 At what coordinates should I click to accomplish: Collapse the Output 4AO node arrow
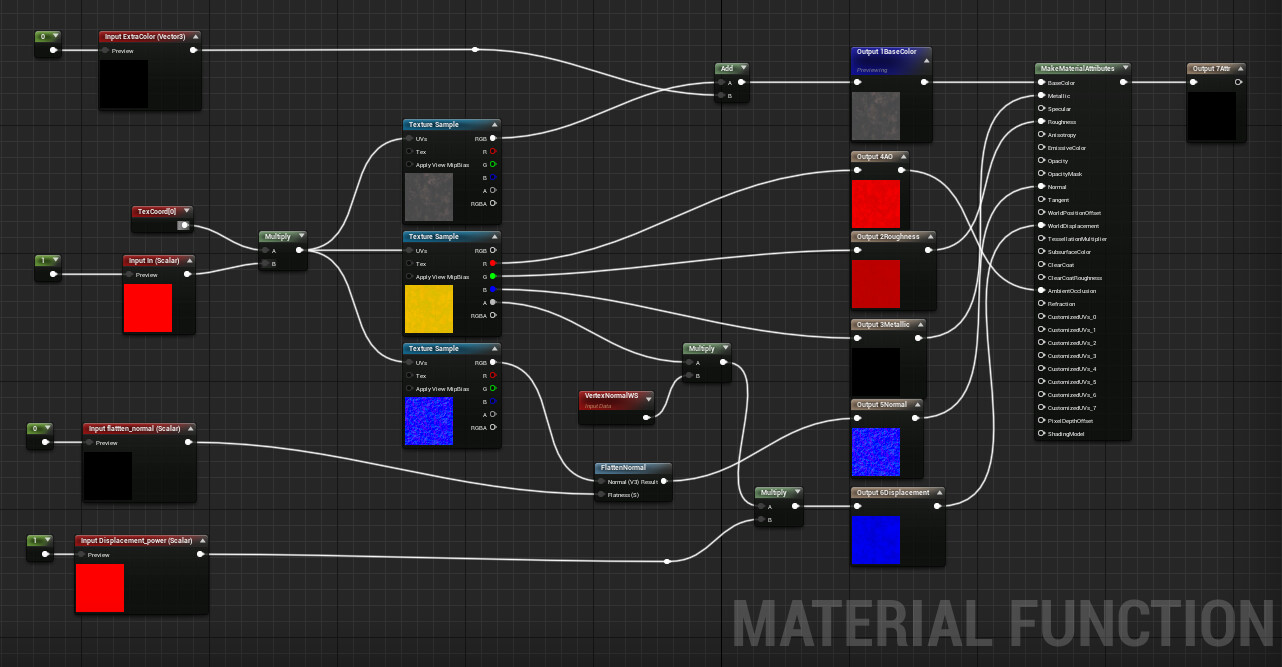(x=903, y=156)
